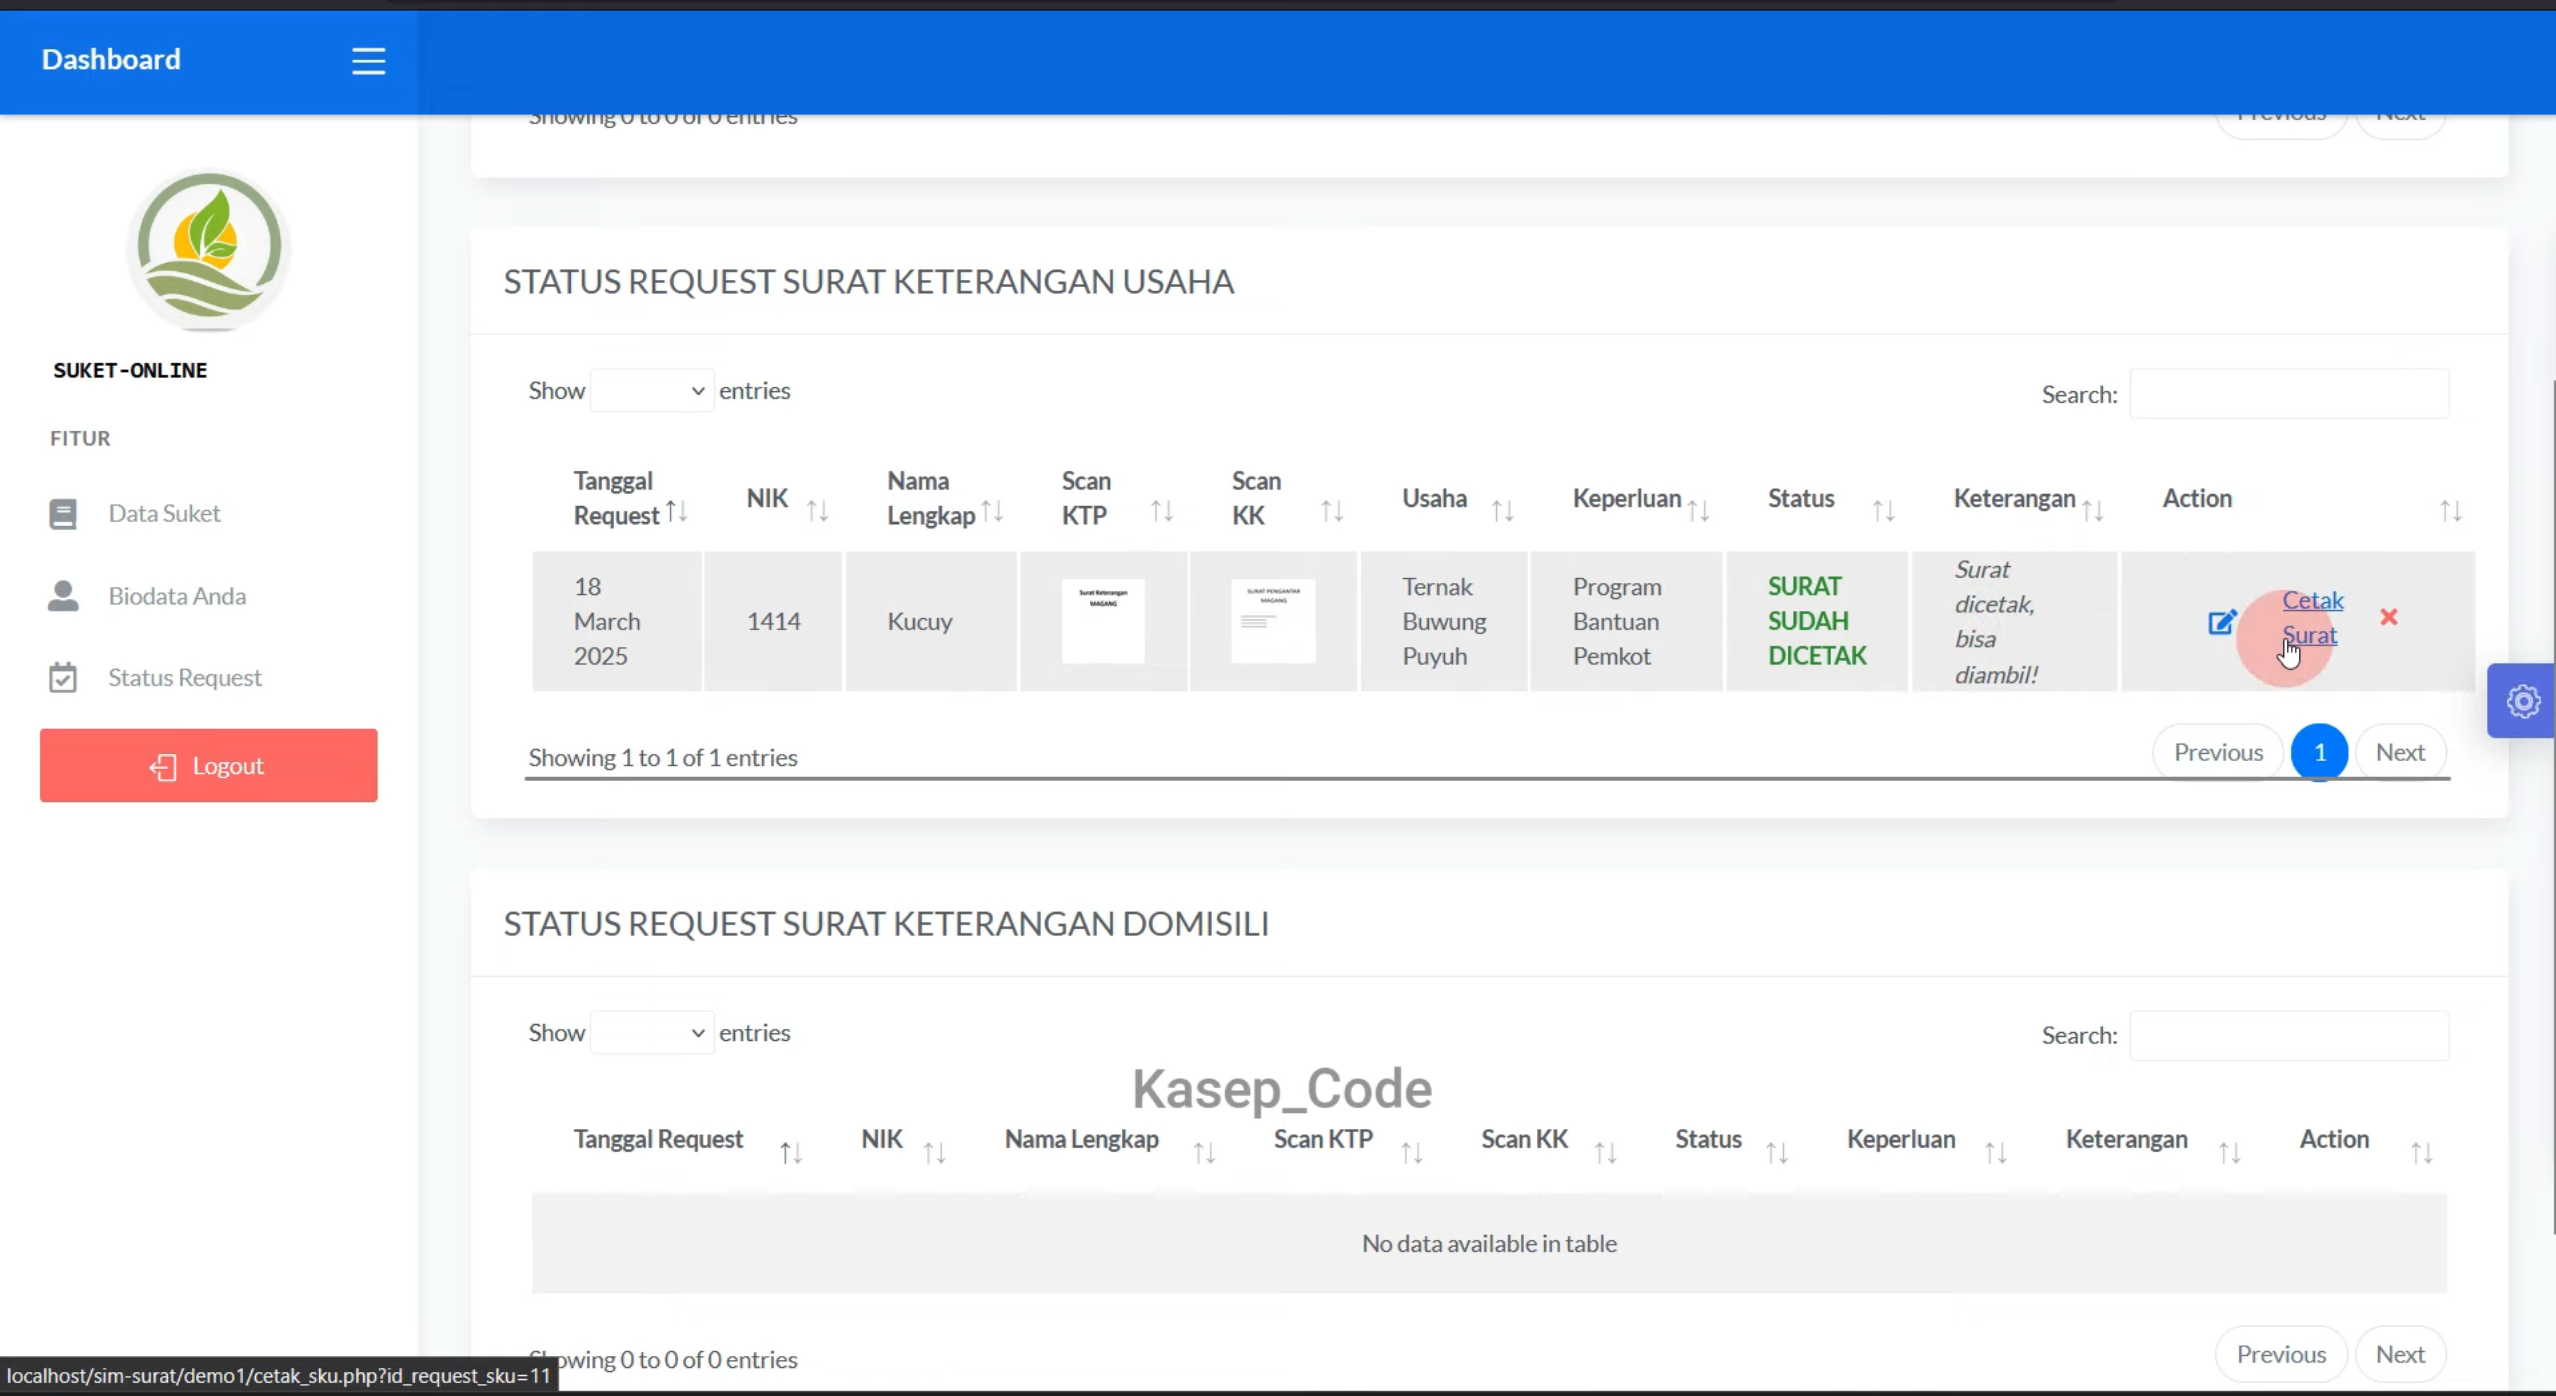Screen dimensions: 2556x1396
Task: Sort Domisili table by Tanggal Request arrows
Action: click(x=791, y=1153)
